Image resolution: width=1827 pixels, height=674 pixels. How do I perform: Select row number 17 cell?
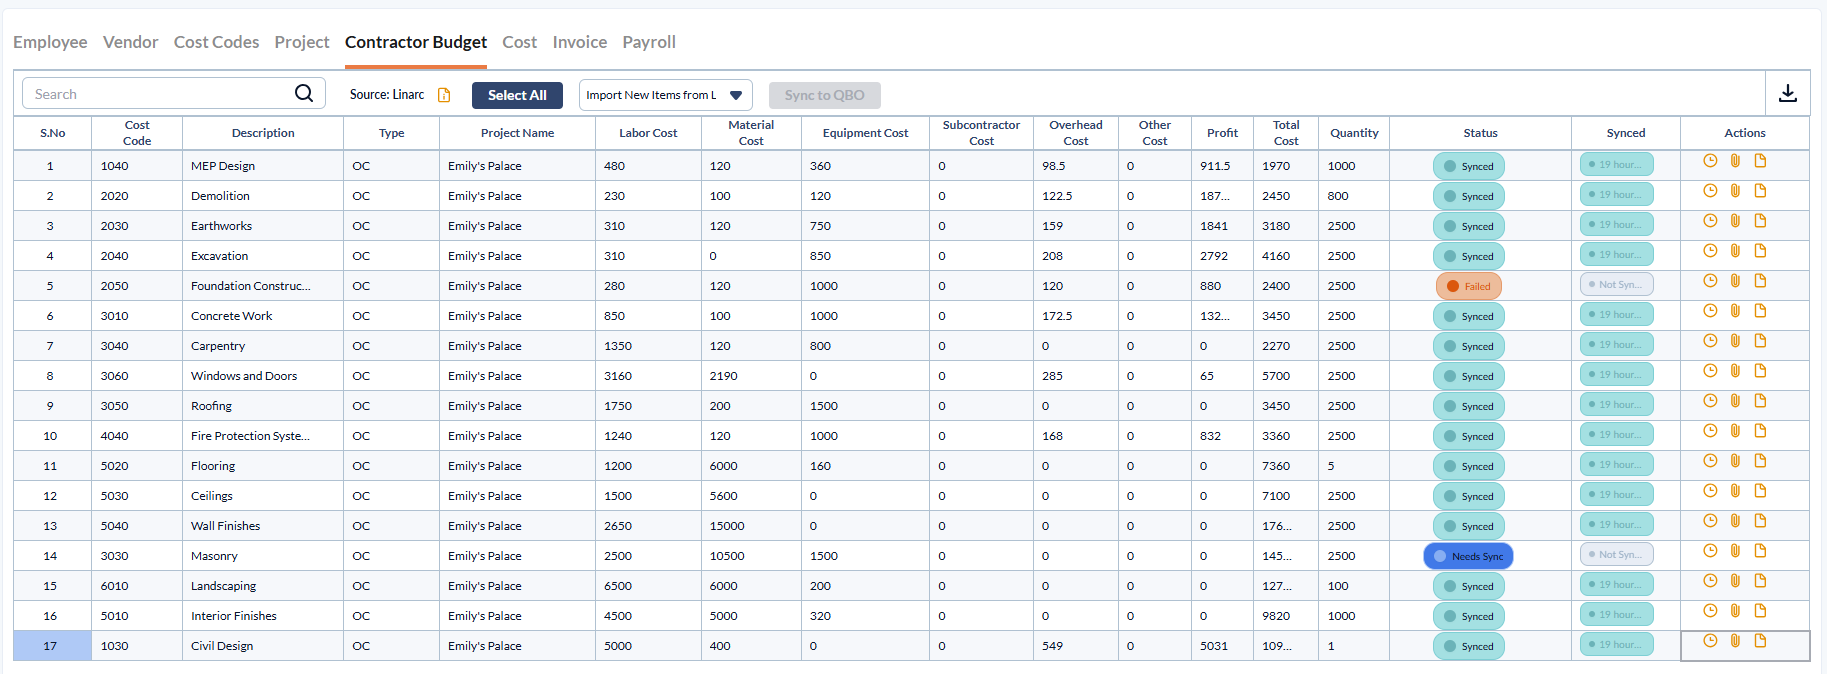51,646
